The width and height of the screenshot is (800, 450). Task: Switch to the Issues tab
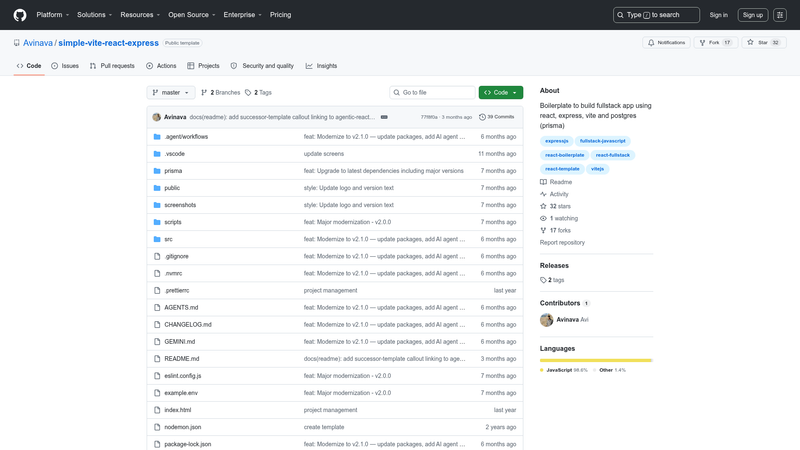tap(65, 66)
